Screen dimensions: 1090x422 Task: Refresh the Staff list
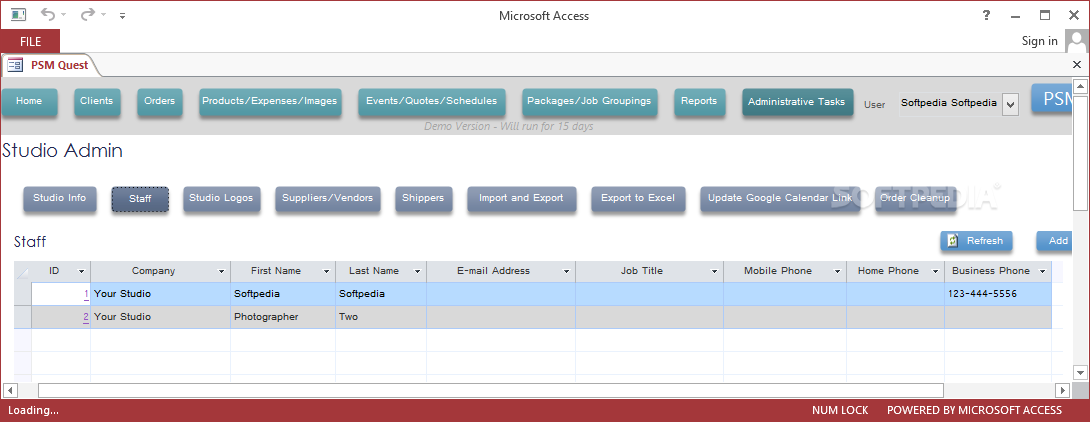(976, 241)
